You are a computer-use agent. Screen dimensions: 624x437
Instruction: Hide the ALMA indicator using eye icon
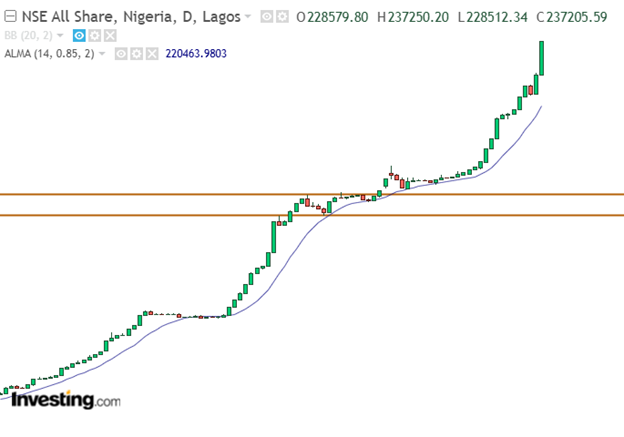click(x=121, y=53)
